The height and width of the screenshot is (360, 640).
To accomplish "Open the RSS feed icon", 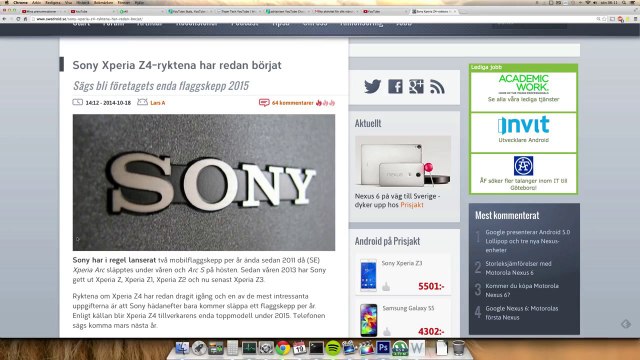I will coord(437,87).
